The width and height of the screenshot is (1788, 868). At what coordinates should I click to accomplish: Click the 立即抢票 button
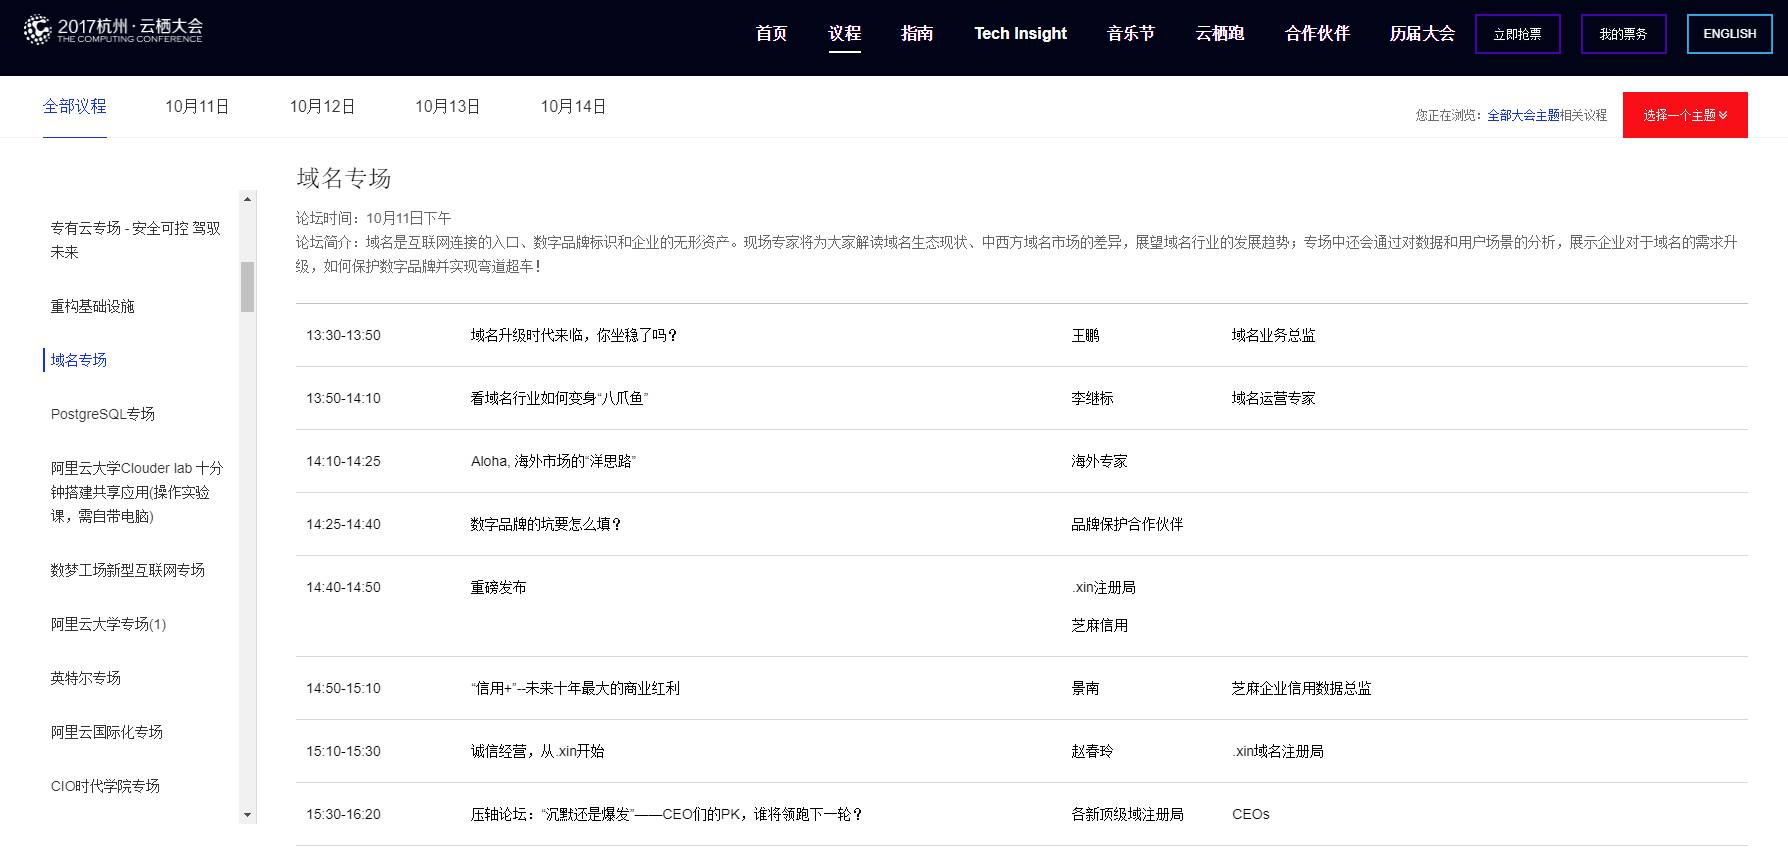click(1517, 34)
